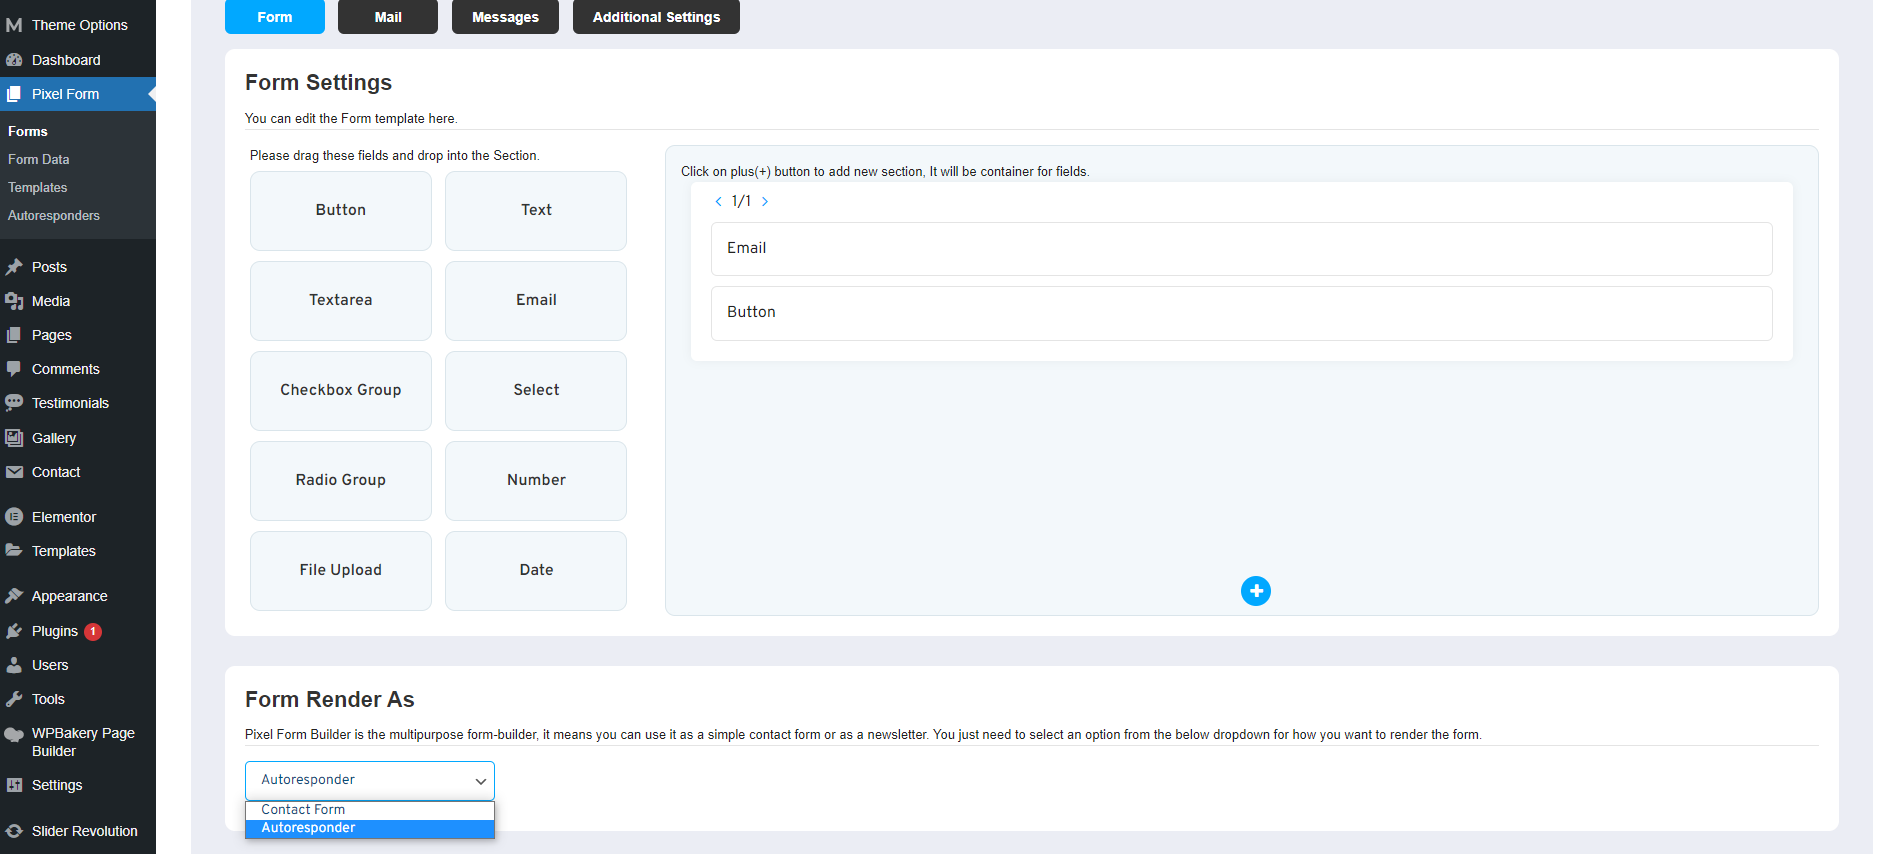The width and height of the screenshot is (1896, 854).
Task: Go to previous form section page arrow
Action: [x=718, y=201]
